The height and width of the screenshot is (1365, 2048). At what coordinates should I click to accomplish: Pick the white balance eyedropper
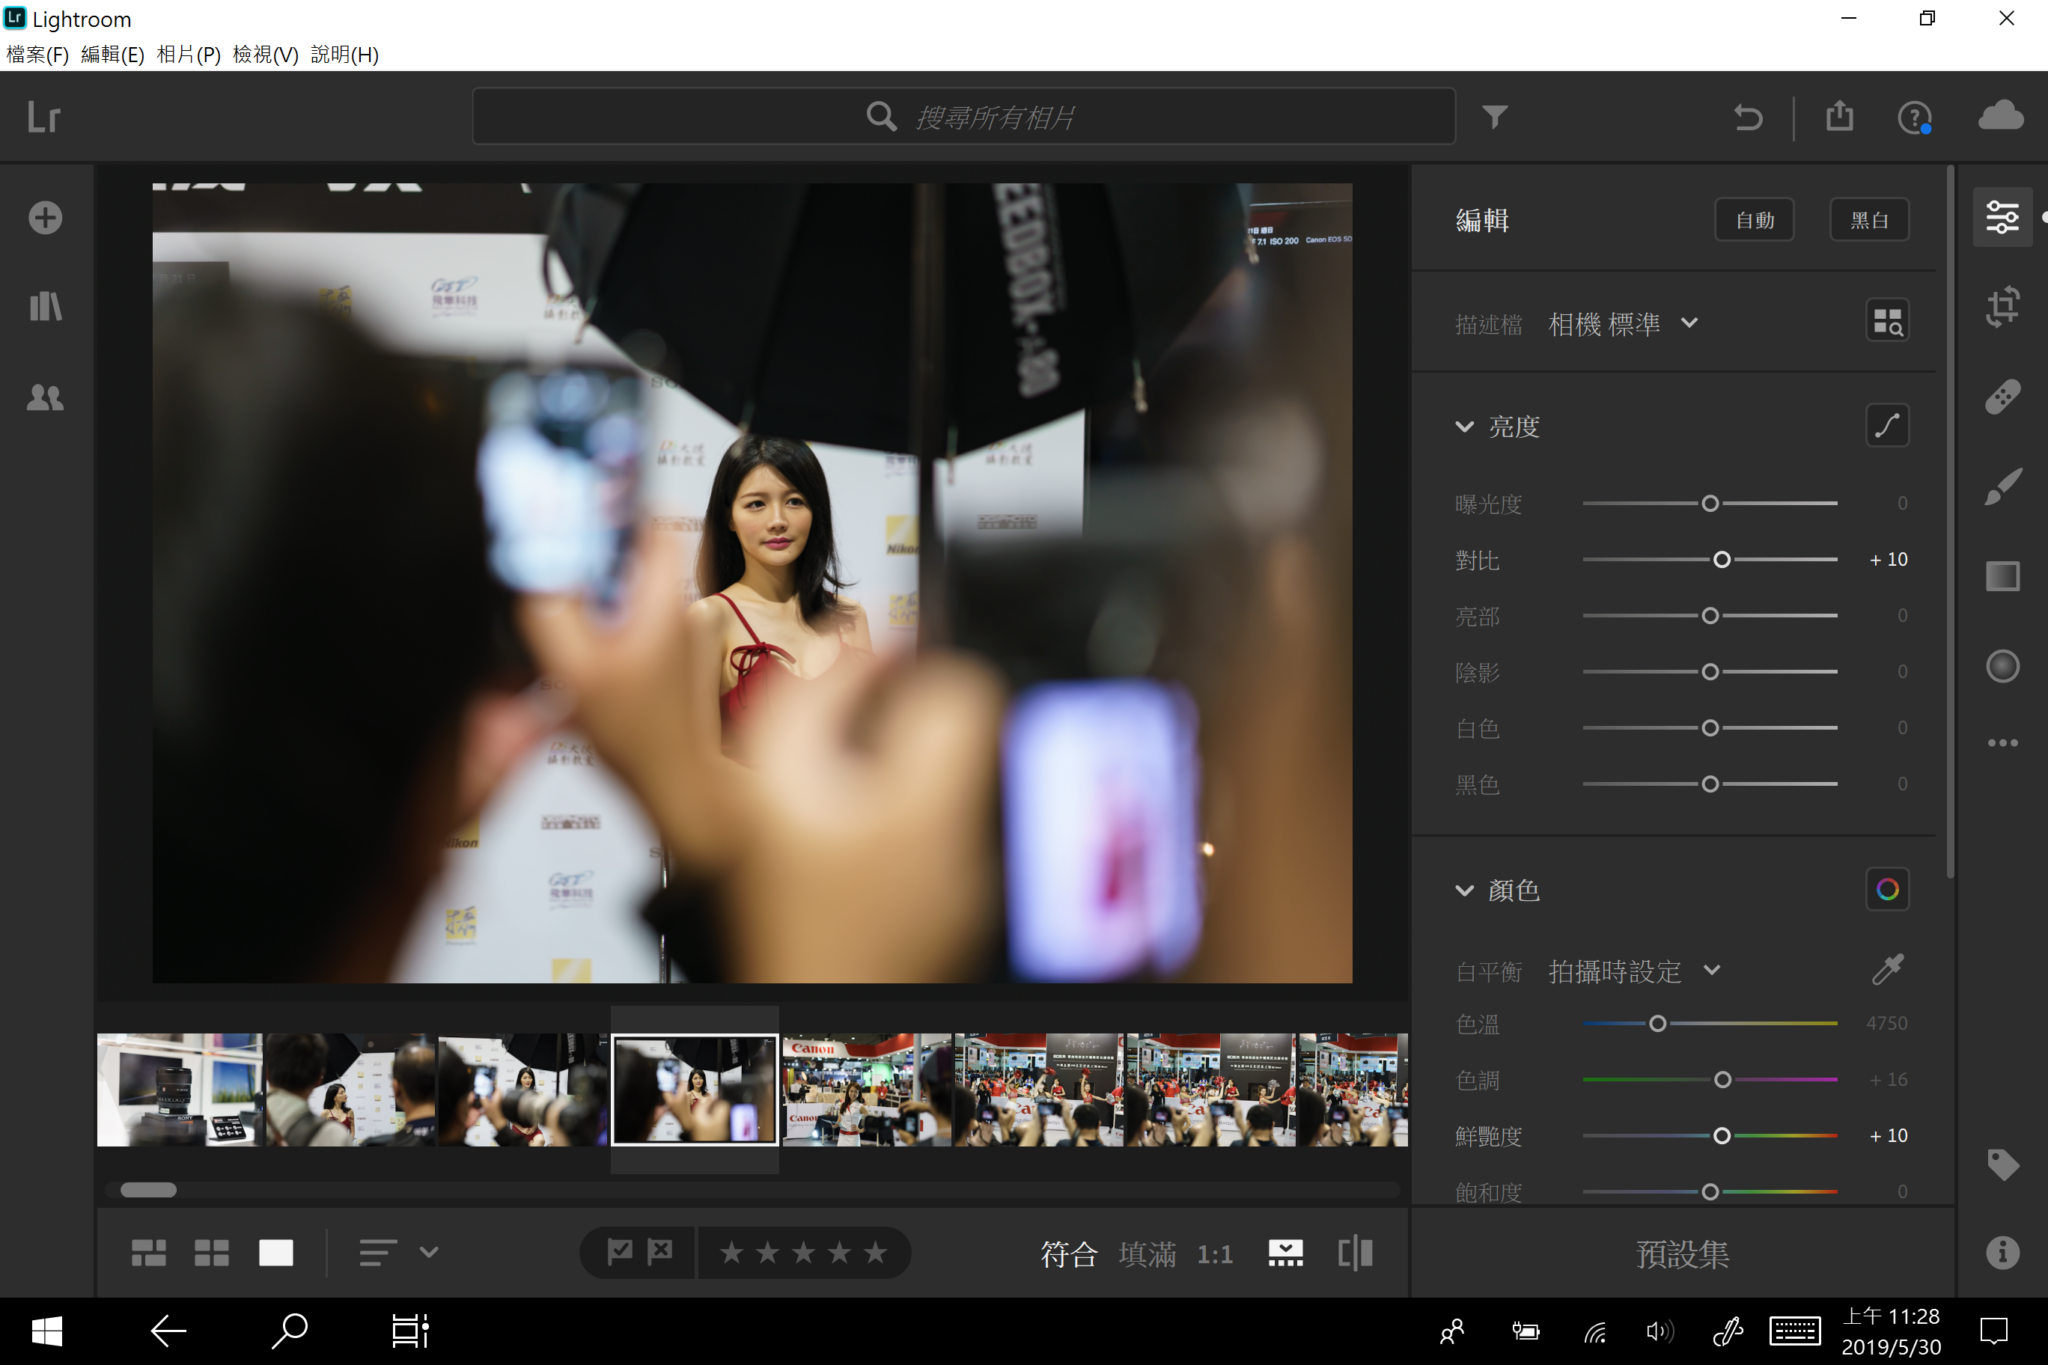click(1887, 969)
